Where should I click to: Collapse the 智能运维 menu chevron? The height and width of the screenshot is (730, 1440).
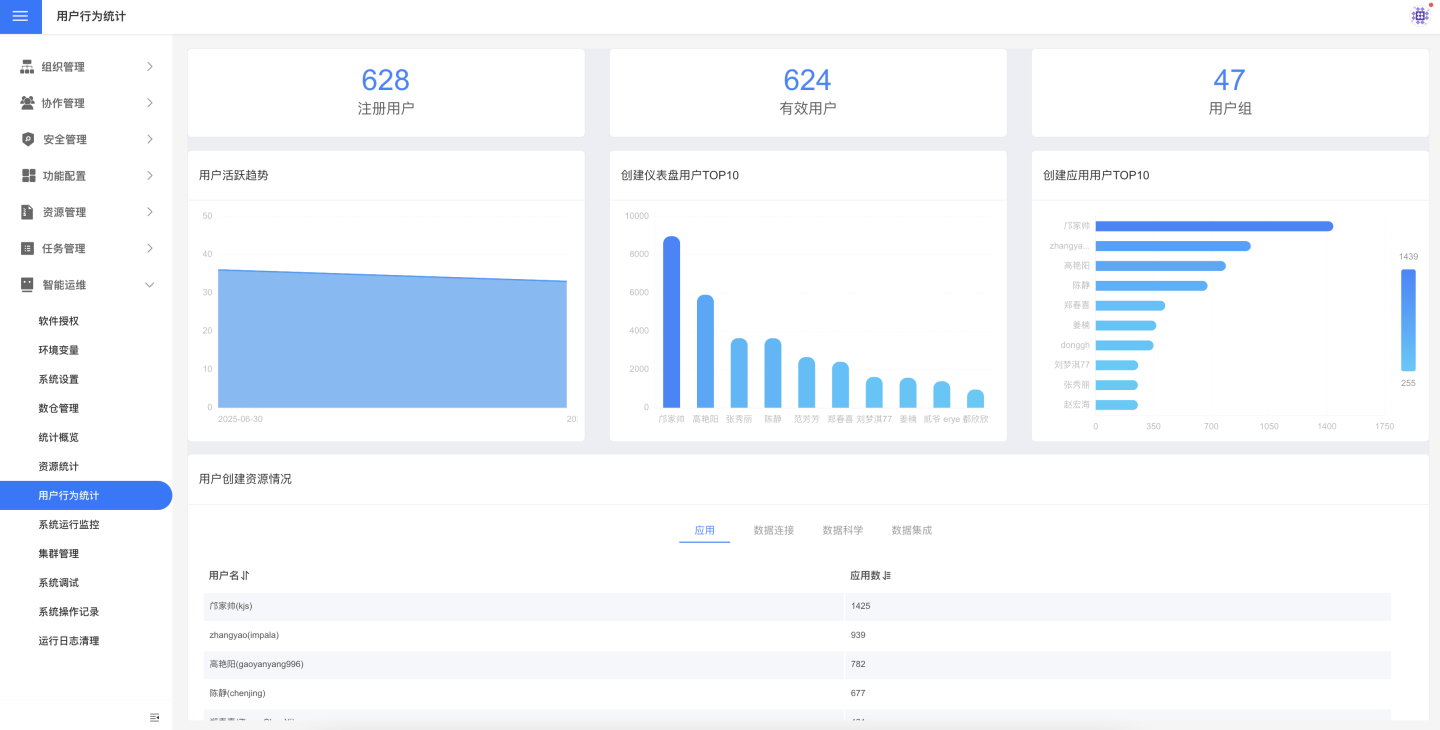[150, 285]
